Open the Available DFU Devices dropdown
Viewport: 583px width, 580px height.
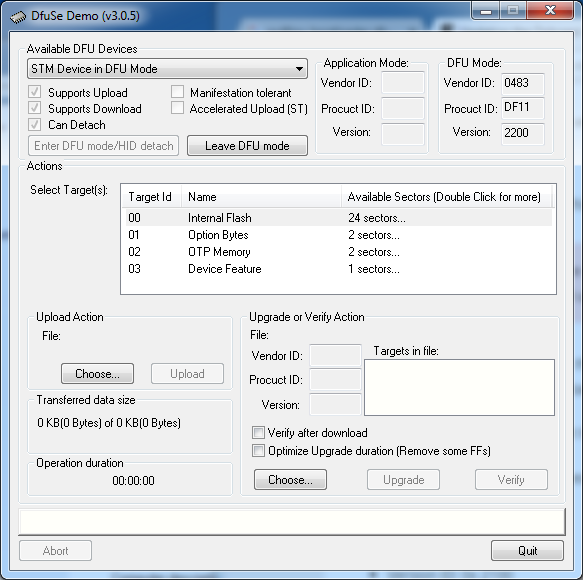[167, 69]
